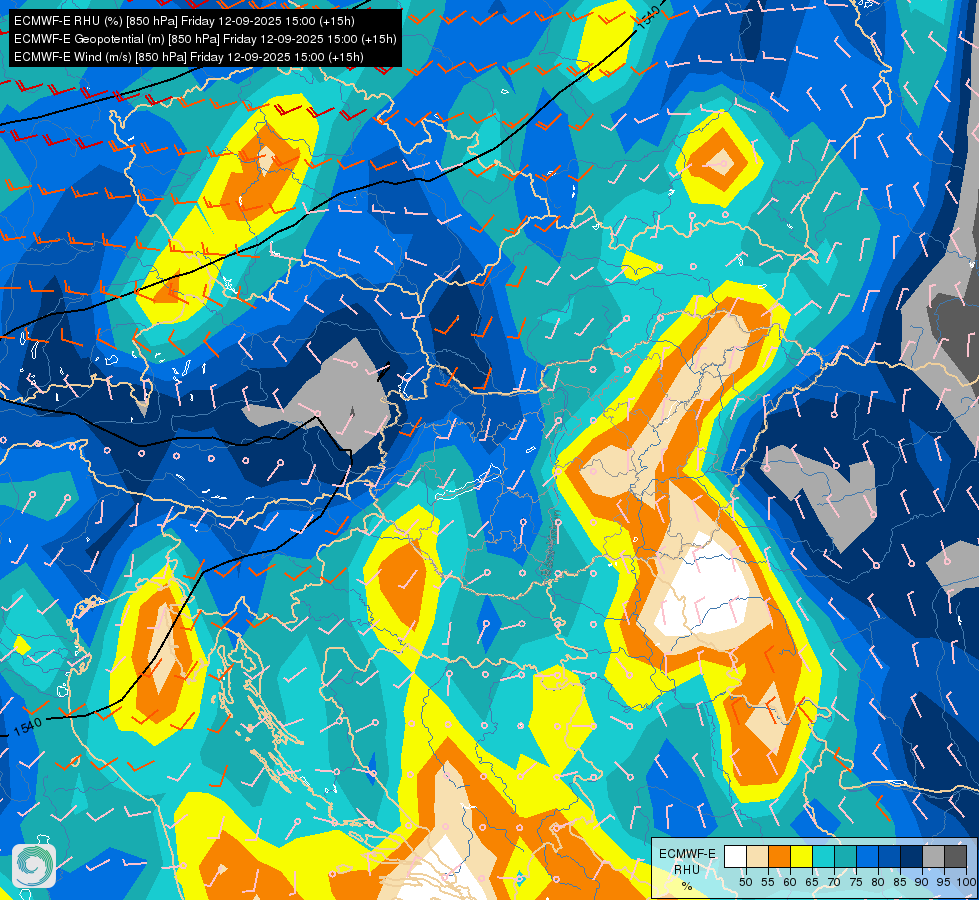Select the beige 50-55% legend swatch
The width and height of the screenshot is (979, 900).
point(757,856)
